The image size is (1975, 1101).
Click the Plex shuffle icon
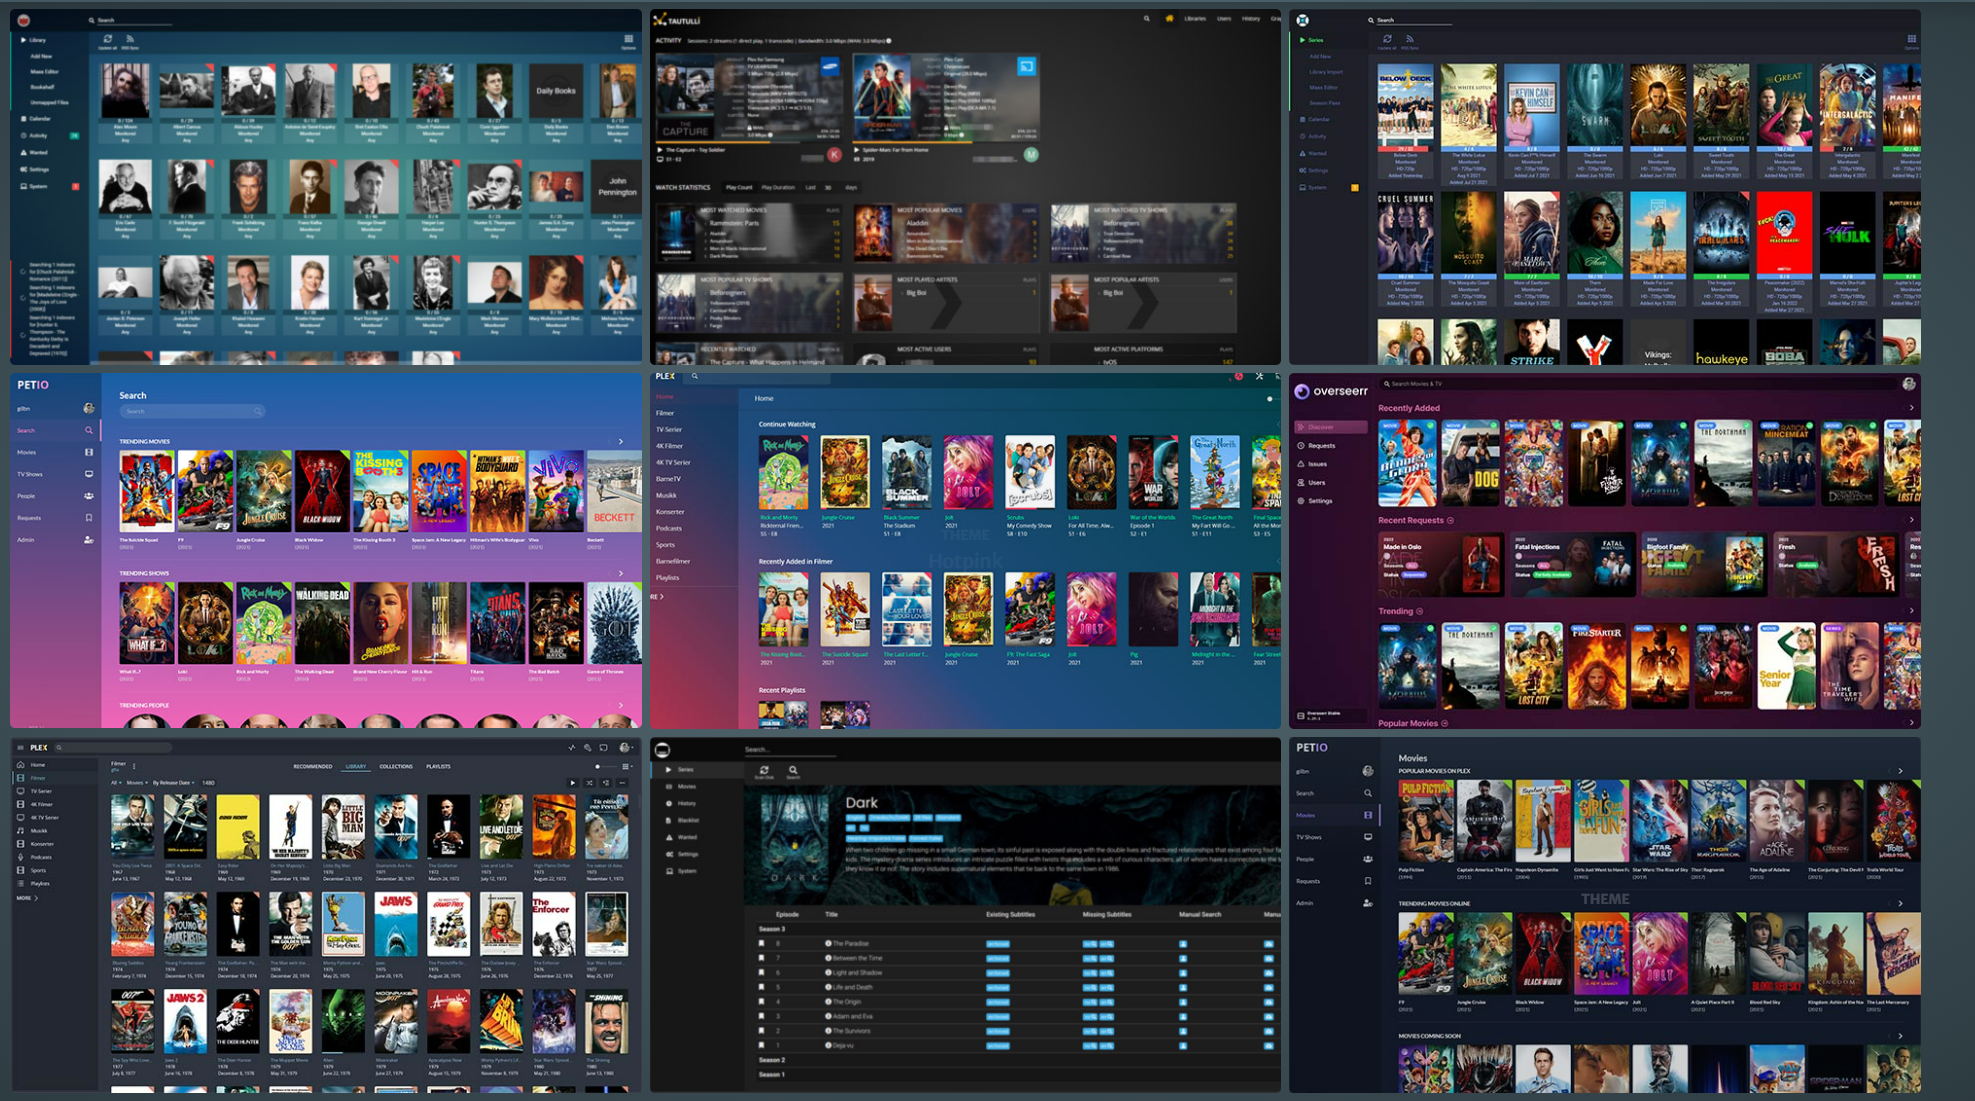coord(589,783)
